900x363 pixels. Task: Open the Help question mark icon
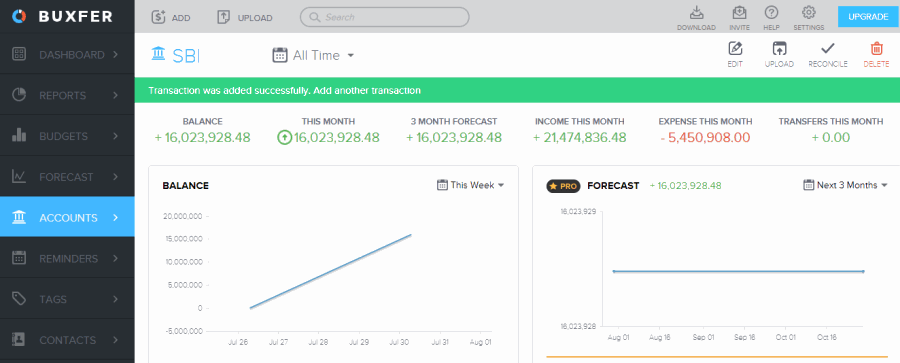[x=771, y=12]
